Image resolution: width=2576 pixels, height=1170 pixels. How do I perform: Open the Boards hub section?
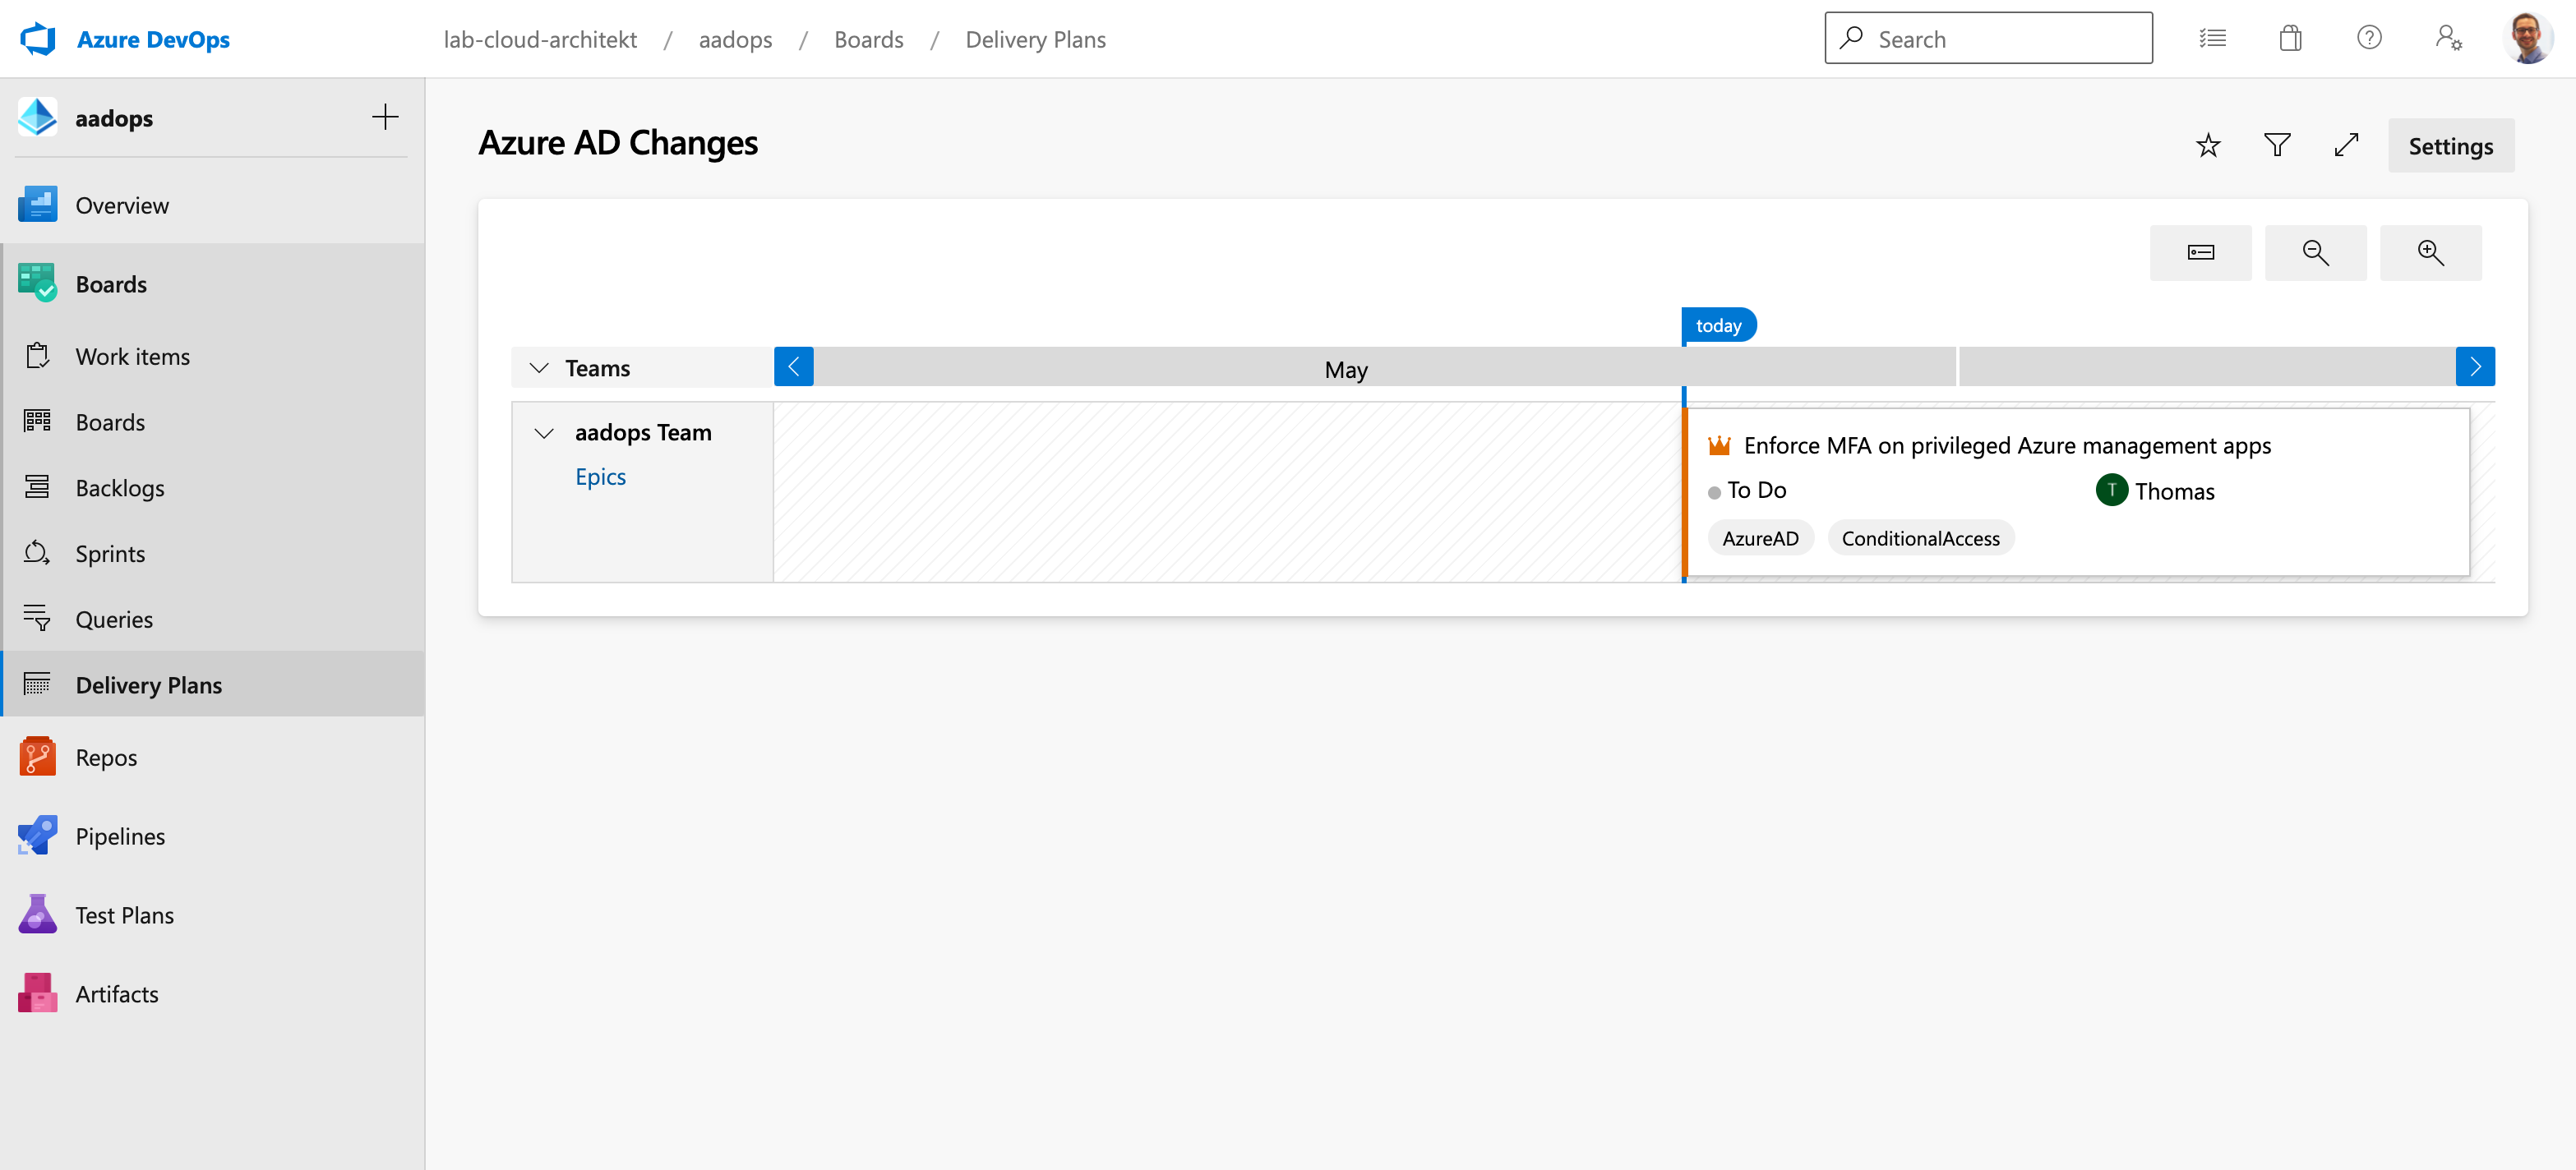212,284
